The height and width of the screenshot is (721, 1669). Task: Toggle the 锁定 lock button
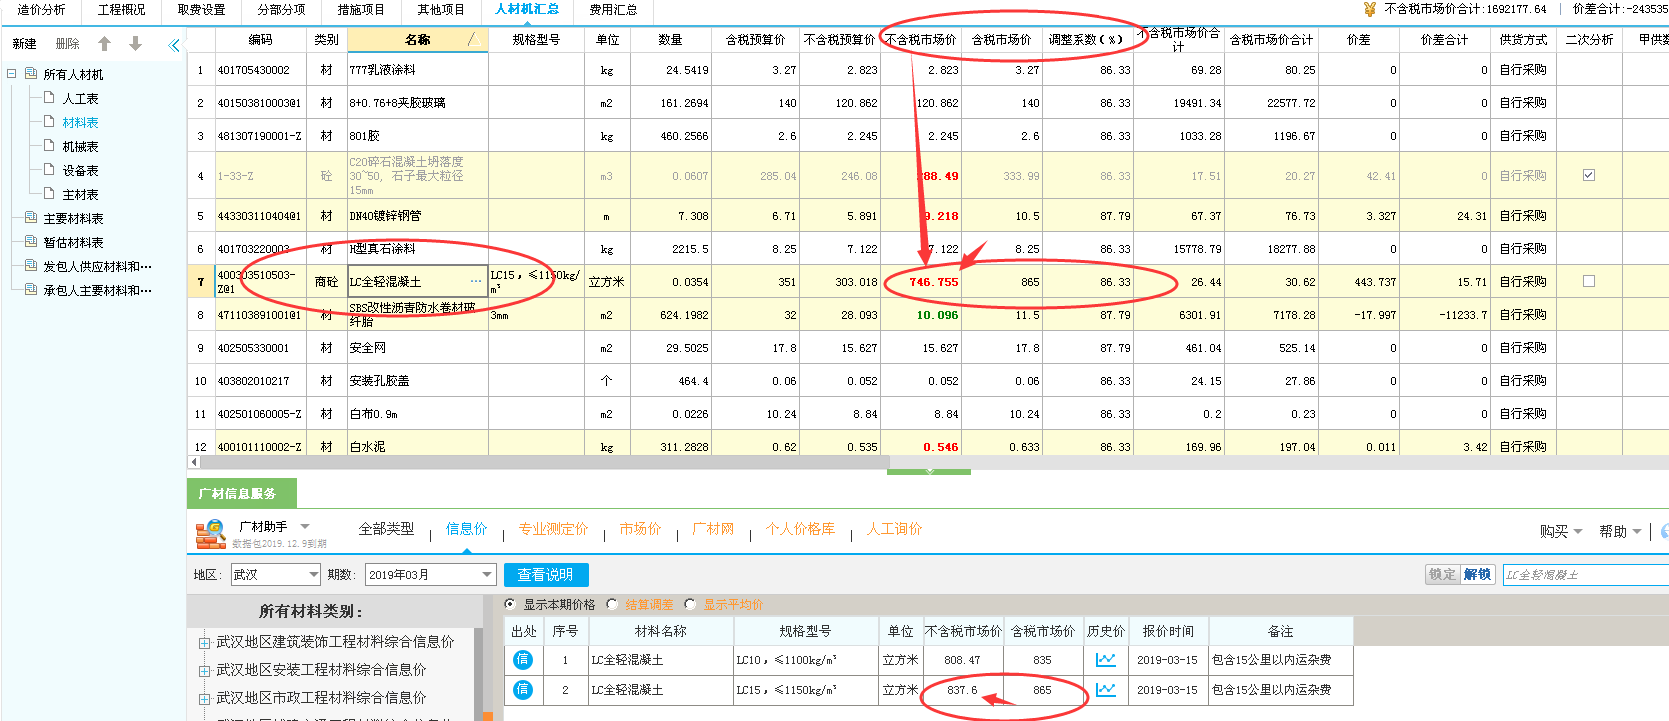pos(1442,574)
